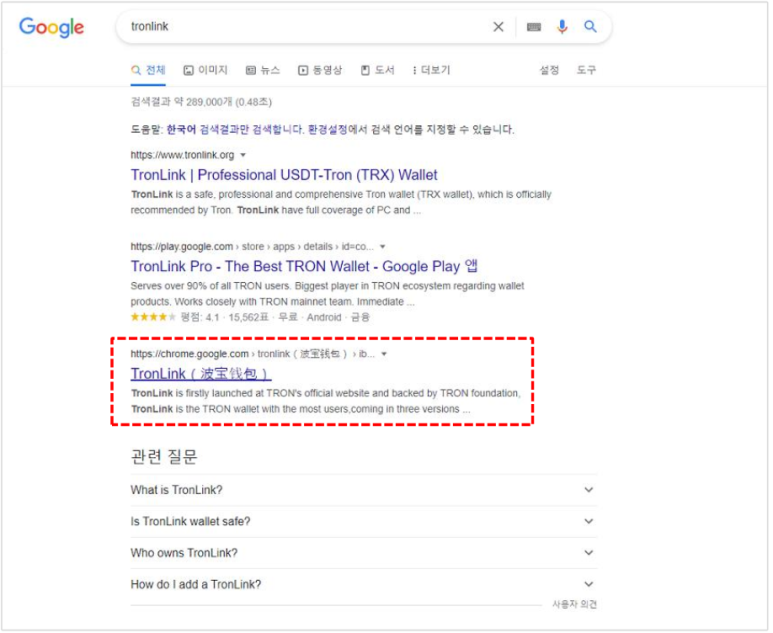Switch to the 동영상 (Videos) tab
Viewport: 773px width, 633px height.
point(320,70)
